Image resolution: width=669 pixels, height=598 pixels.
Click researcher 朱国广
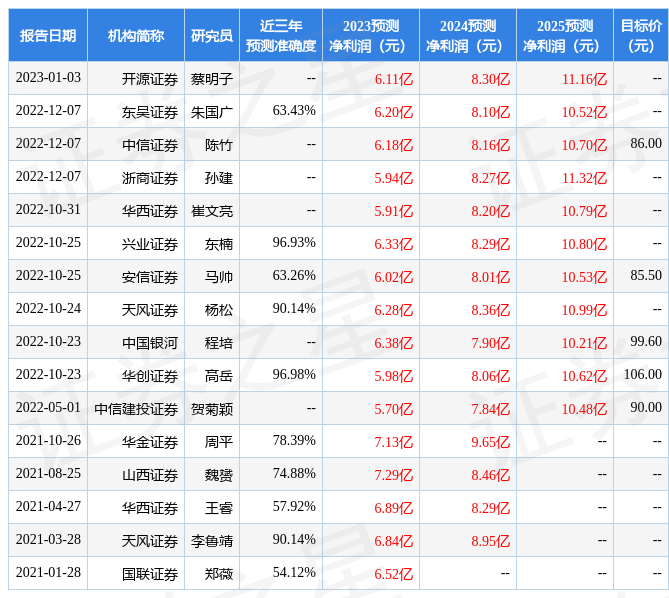pos(212,112)
